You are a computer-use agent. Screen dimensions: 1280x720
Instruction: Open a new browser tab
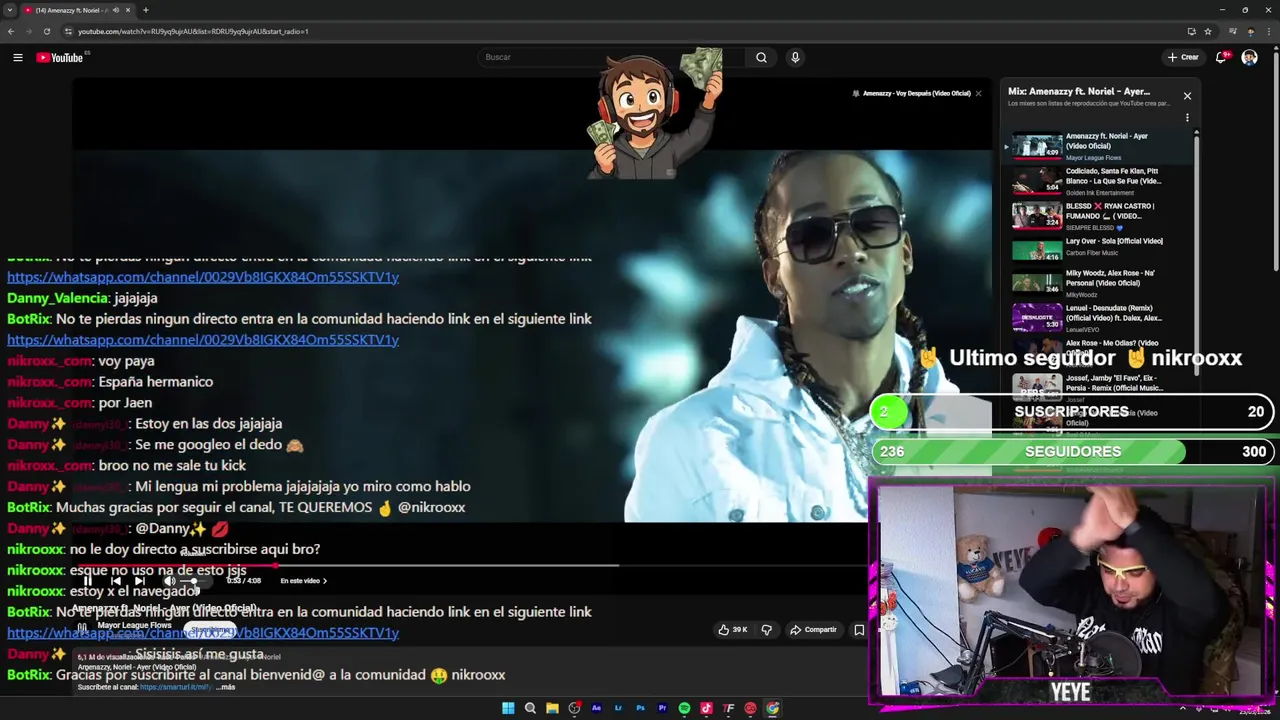click(x=146, y=10)
